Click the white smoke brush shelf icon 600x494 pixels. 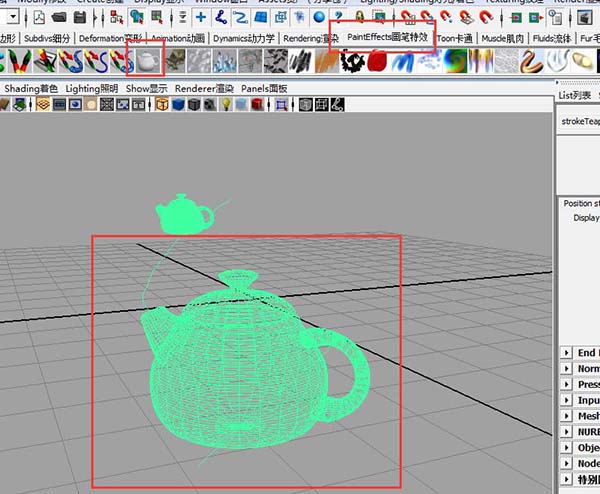point(557,61)
